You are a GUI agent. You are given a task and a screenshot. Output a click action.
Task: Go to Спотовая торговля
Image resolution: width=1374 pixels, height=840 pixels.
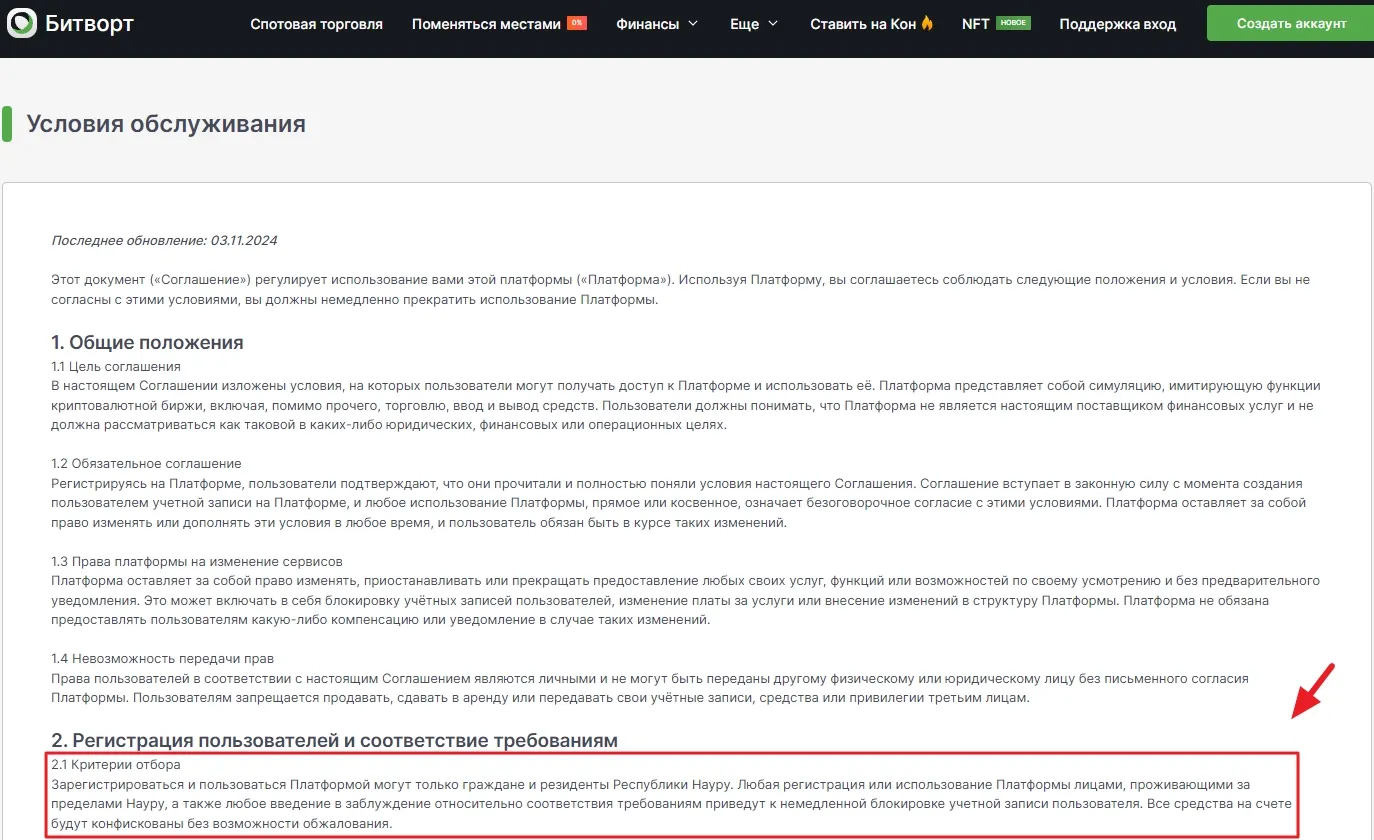[316, 24]
